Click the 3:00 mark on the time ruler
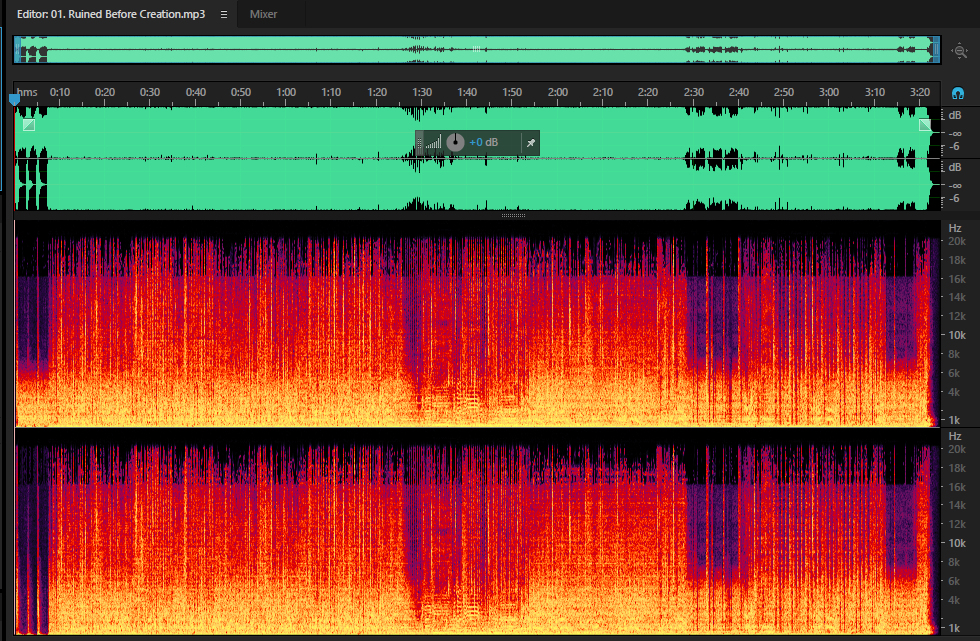 tap(829, 92)
